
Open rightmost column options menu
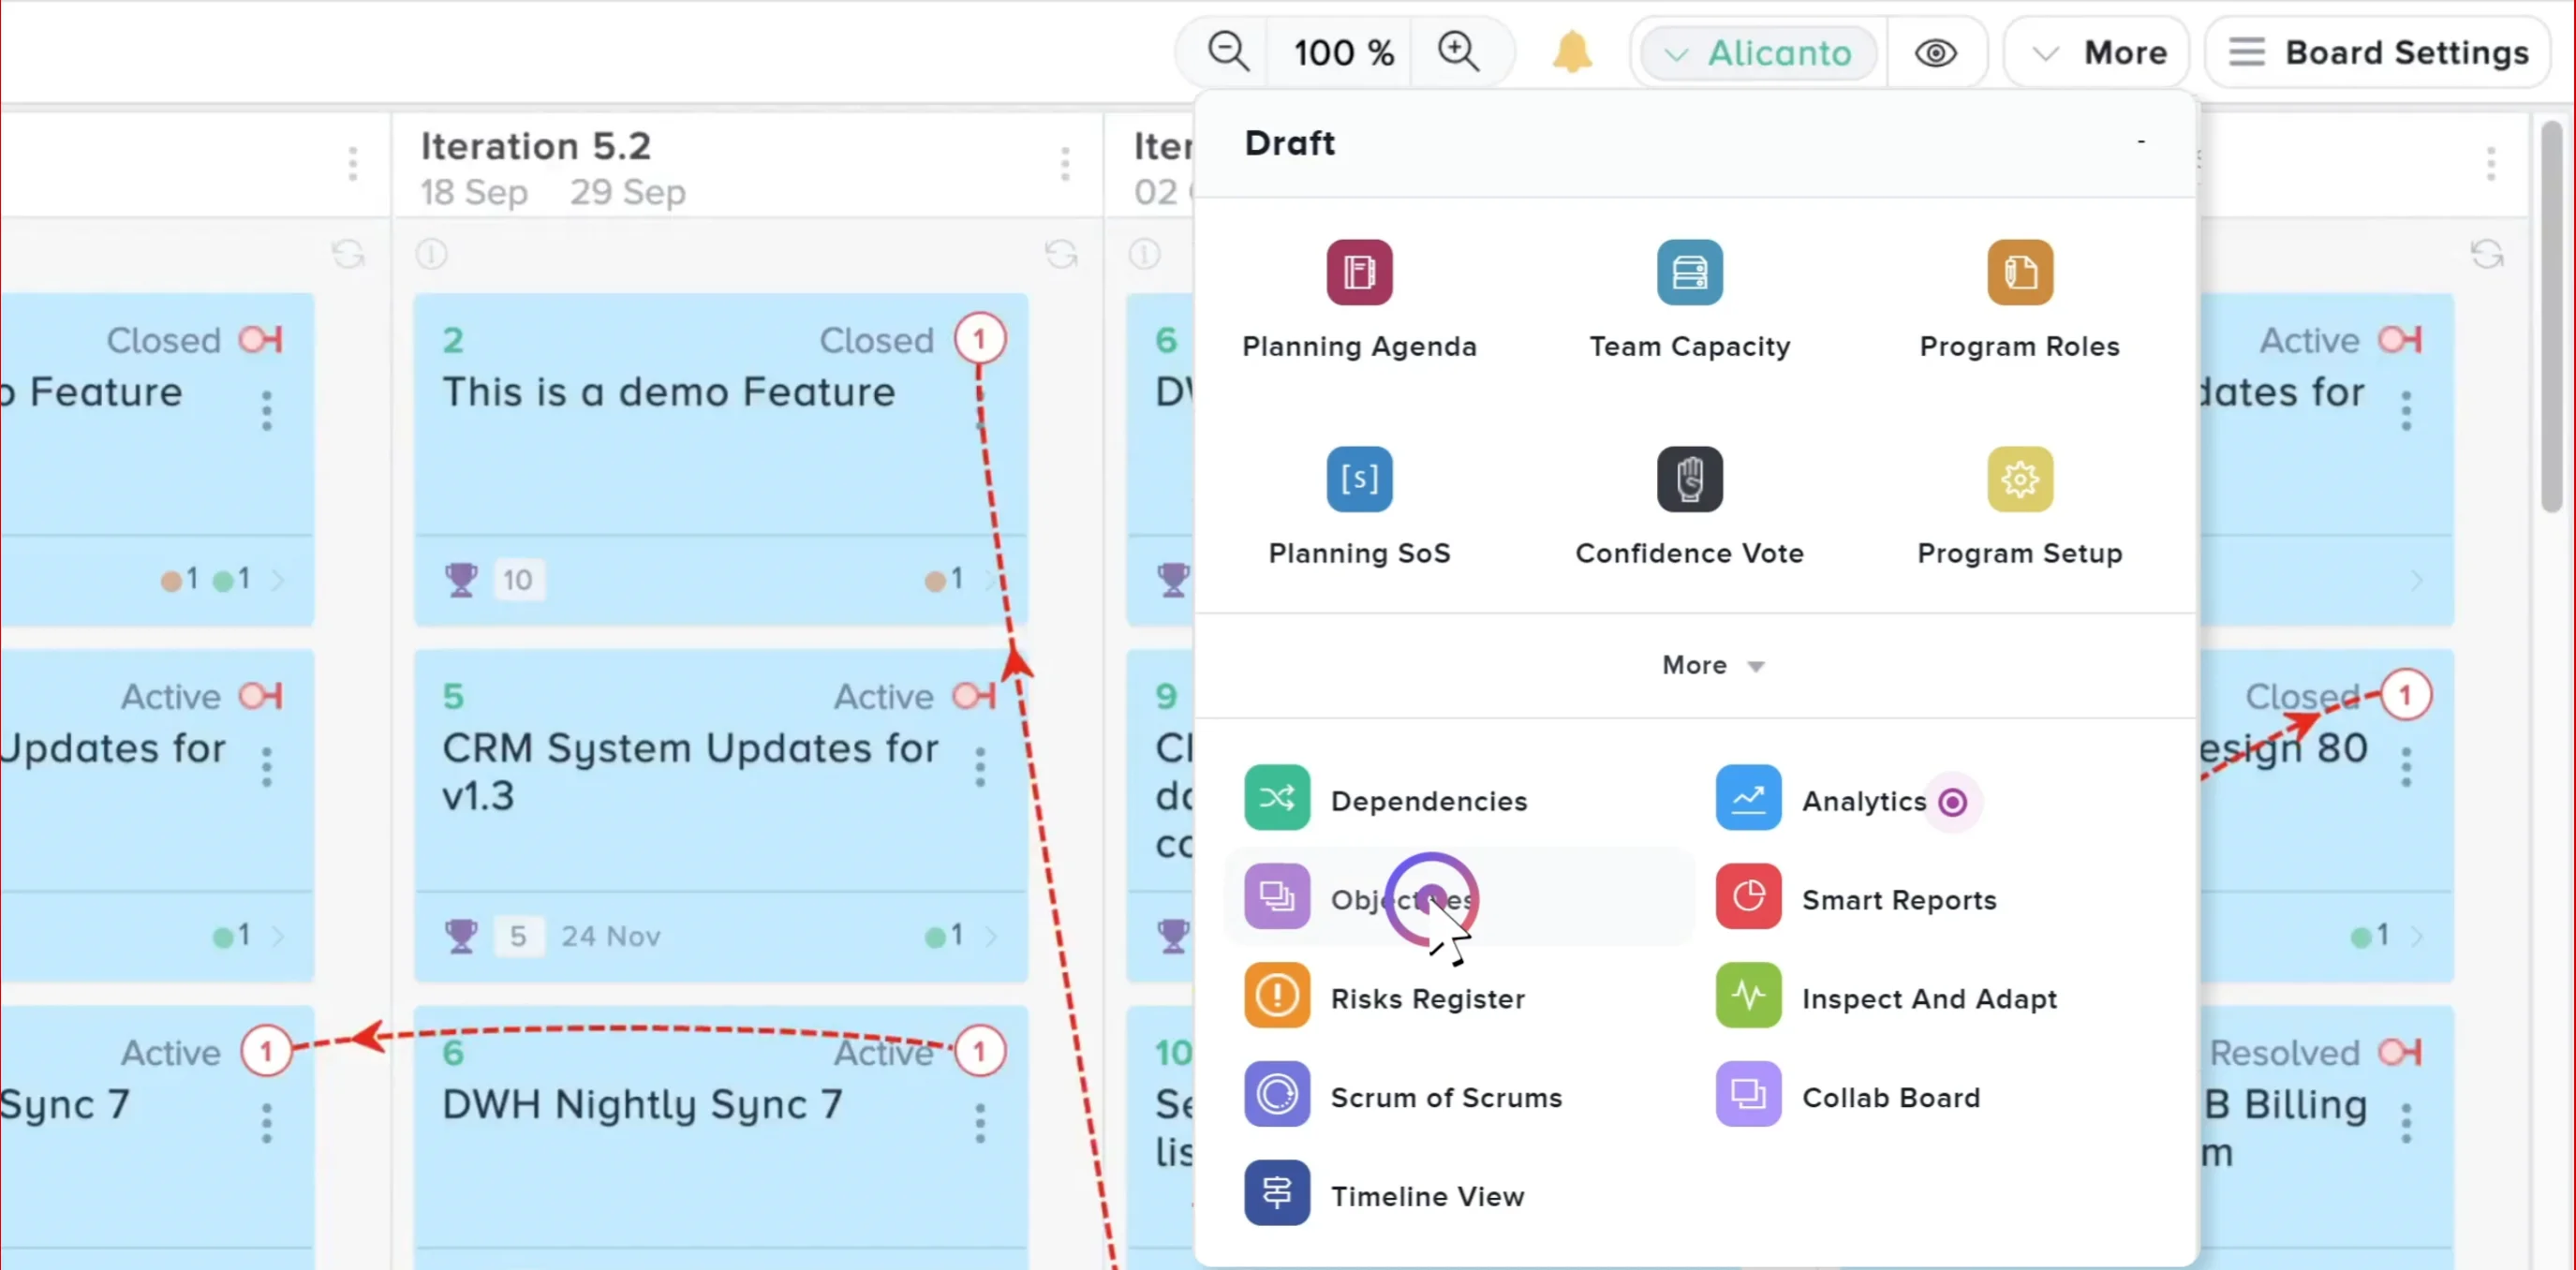coord(2491,164)
